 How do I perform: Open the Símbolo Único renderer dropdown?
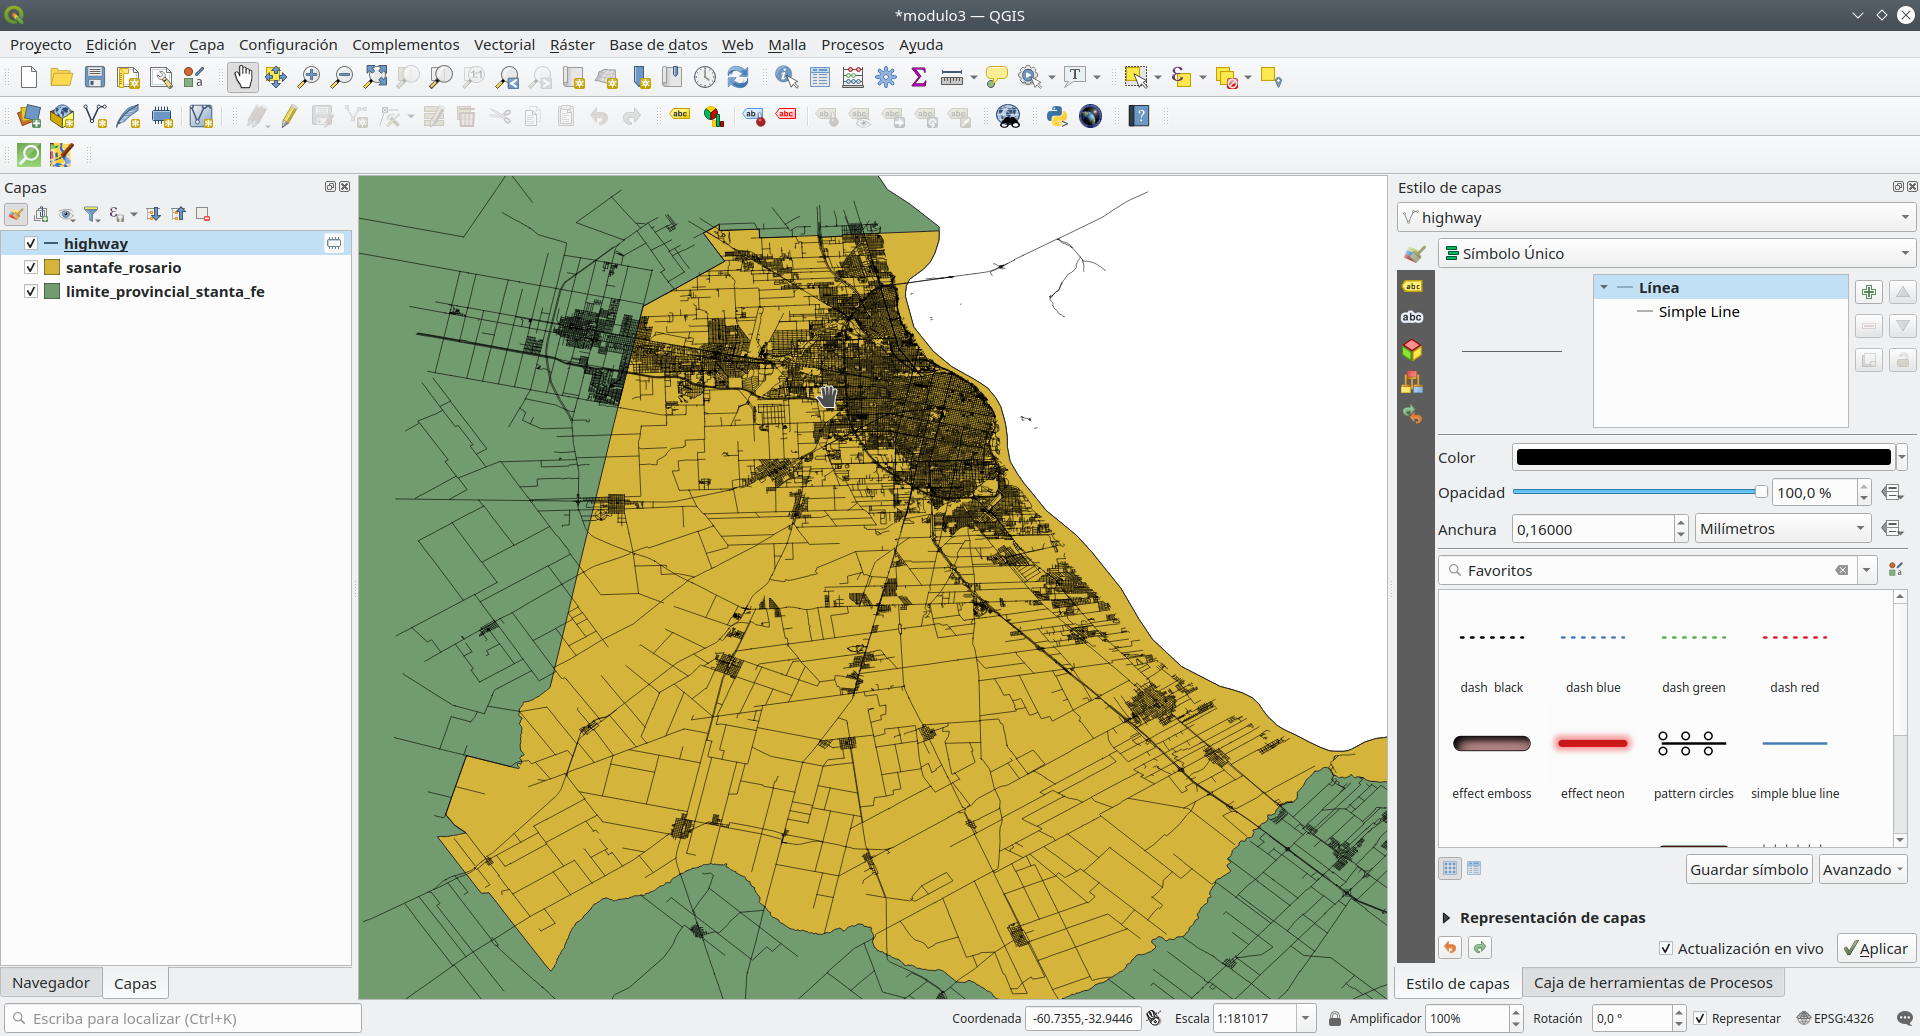1677,253
